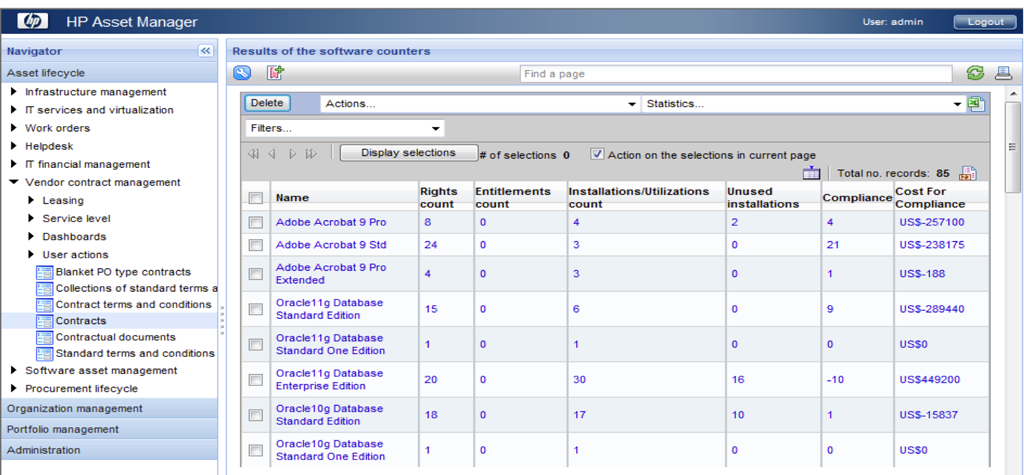Click the Display selections button

click(408, 153)
